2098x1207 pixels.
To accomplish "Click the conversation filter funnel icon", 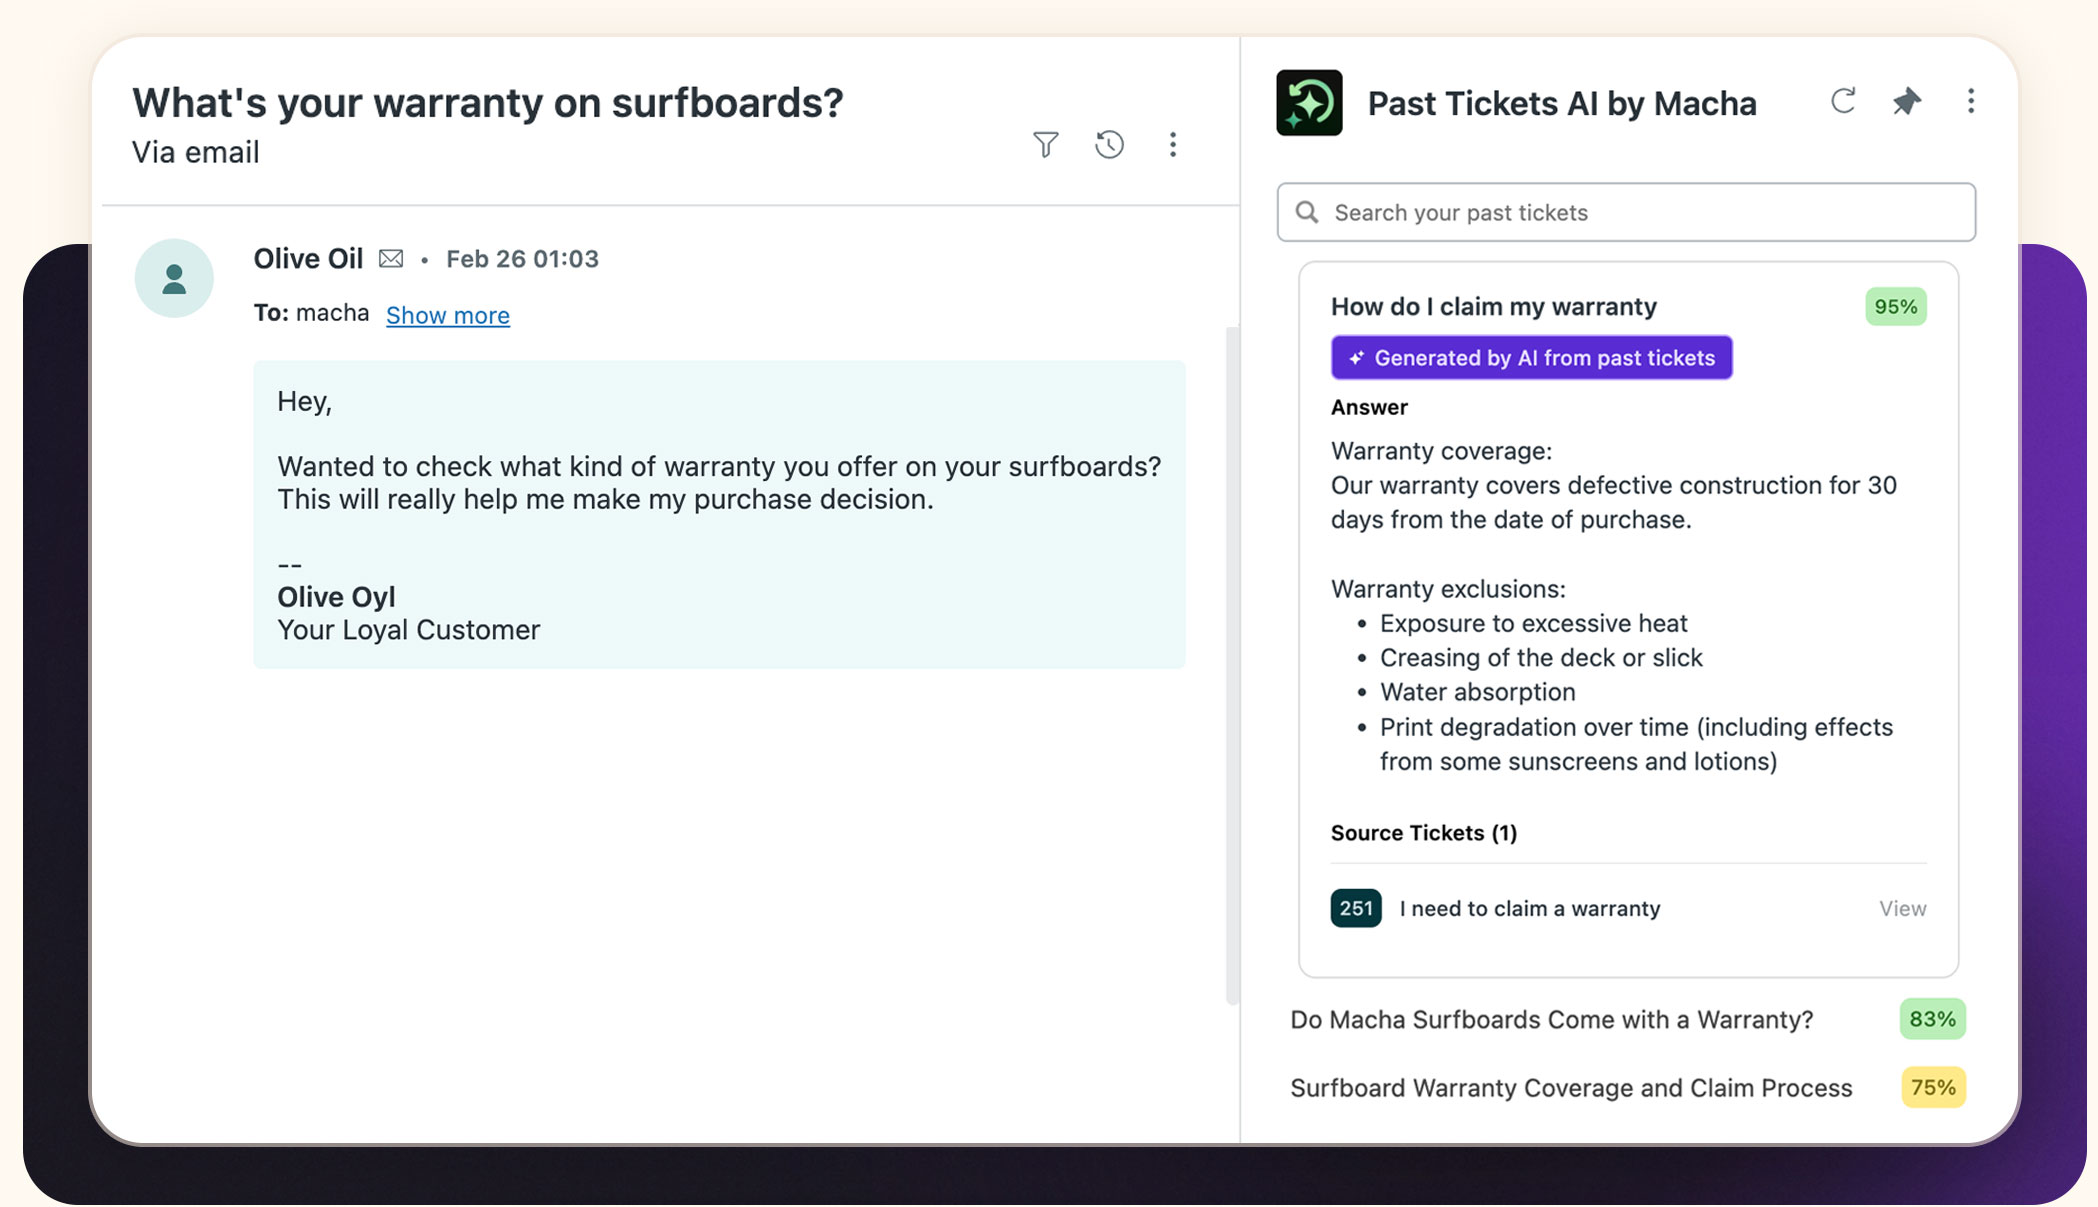I will click(x=1045, y=145).
